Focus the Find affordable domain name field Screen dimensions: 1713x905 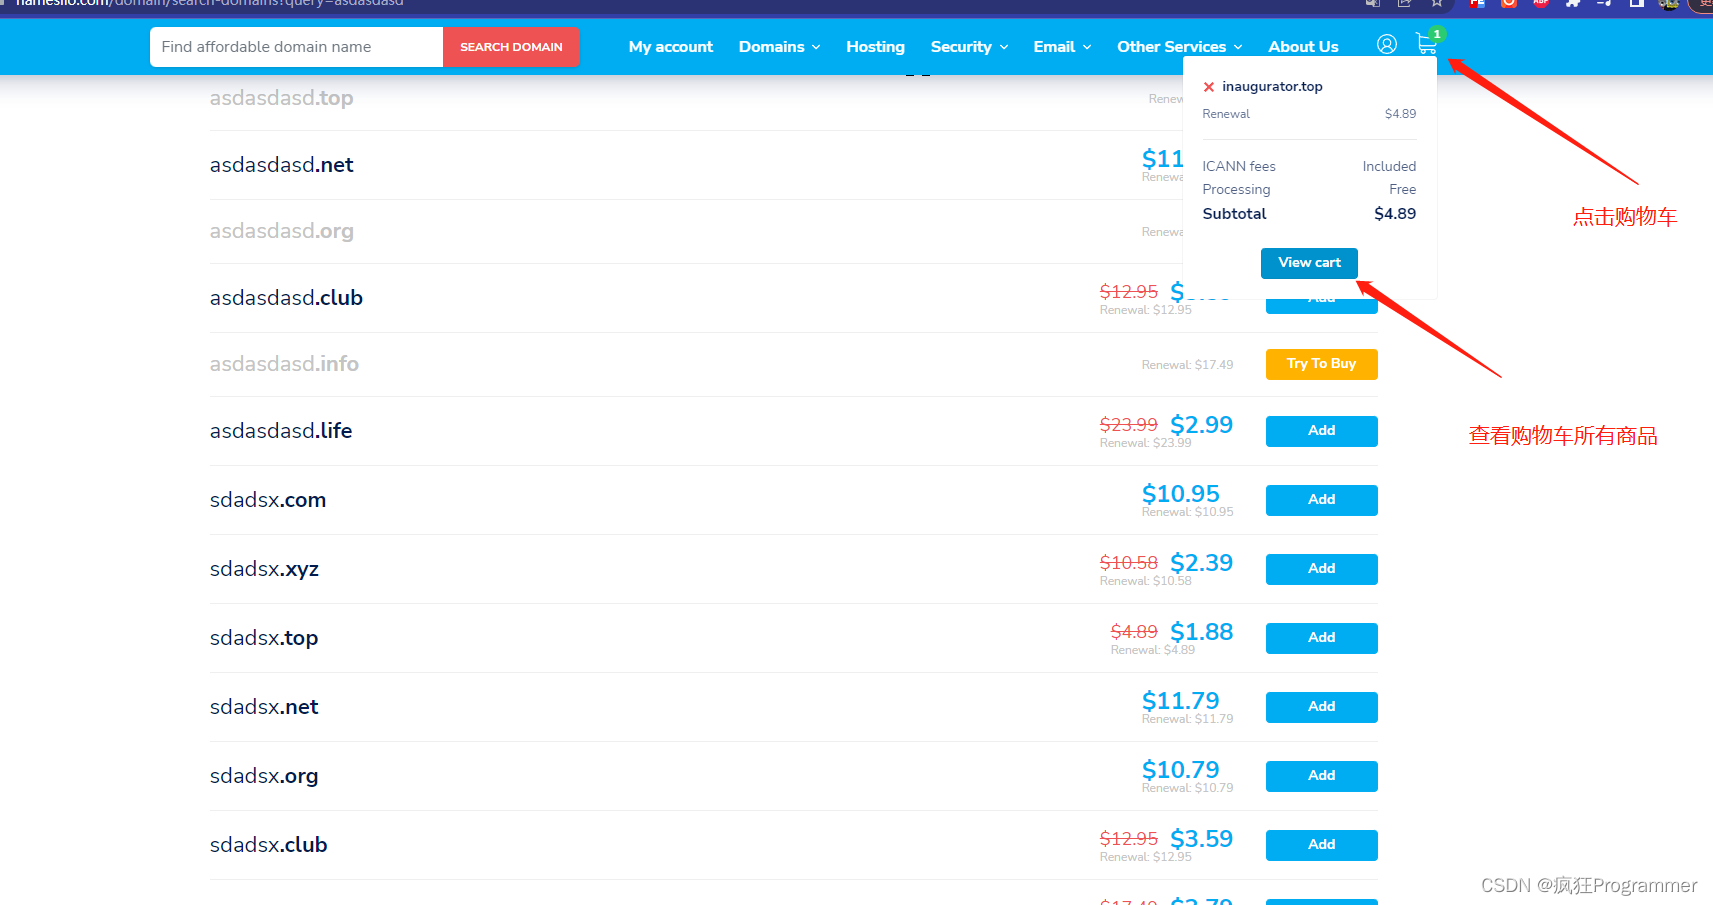pyautogui.click(x=296, y=47)
